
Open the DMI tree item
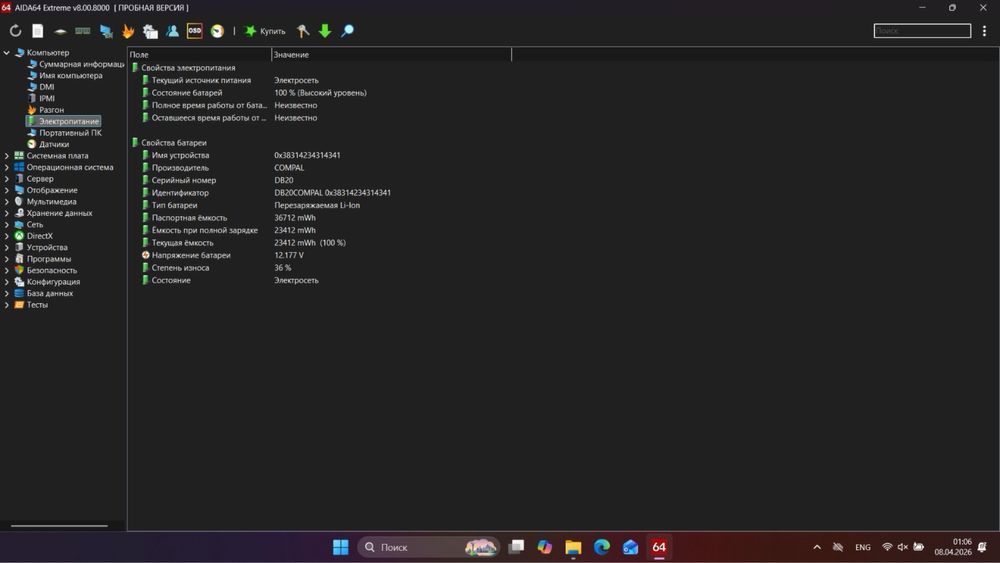click(x=41, y=87)
